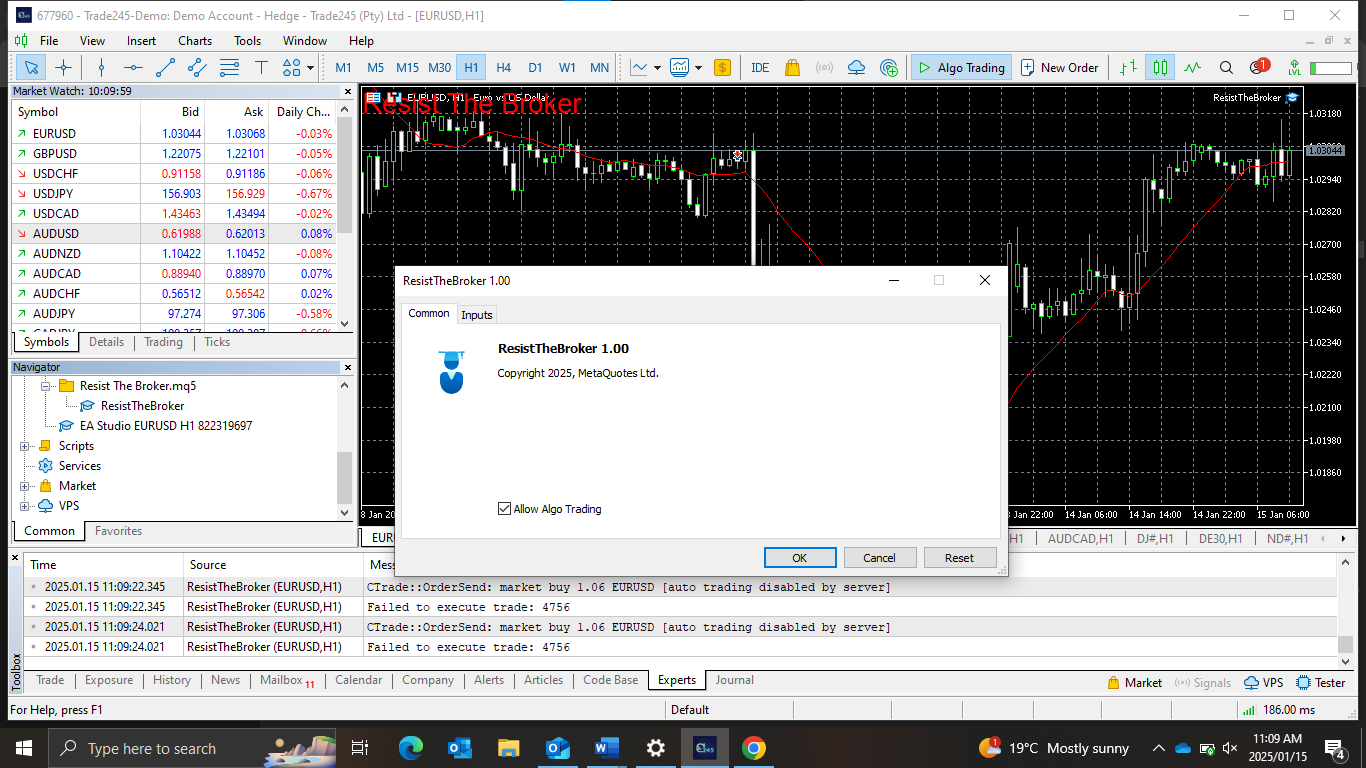Open the shapes objects dropdown arrow
Screen dimensions: 1366x768
(x=311, y=68)
